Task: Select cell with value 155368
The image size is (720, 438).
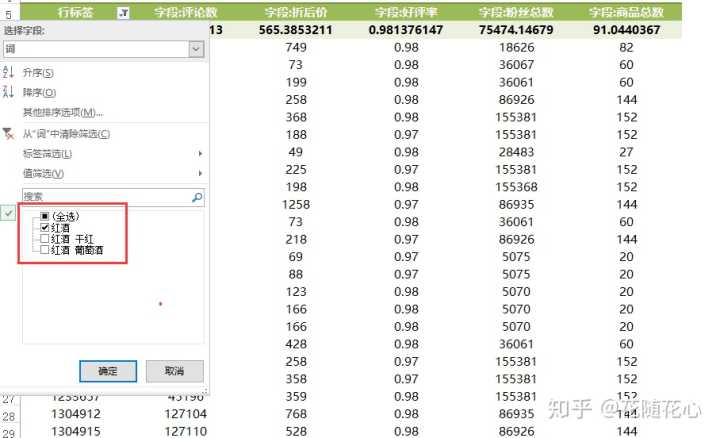Action: point(516,187)
